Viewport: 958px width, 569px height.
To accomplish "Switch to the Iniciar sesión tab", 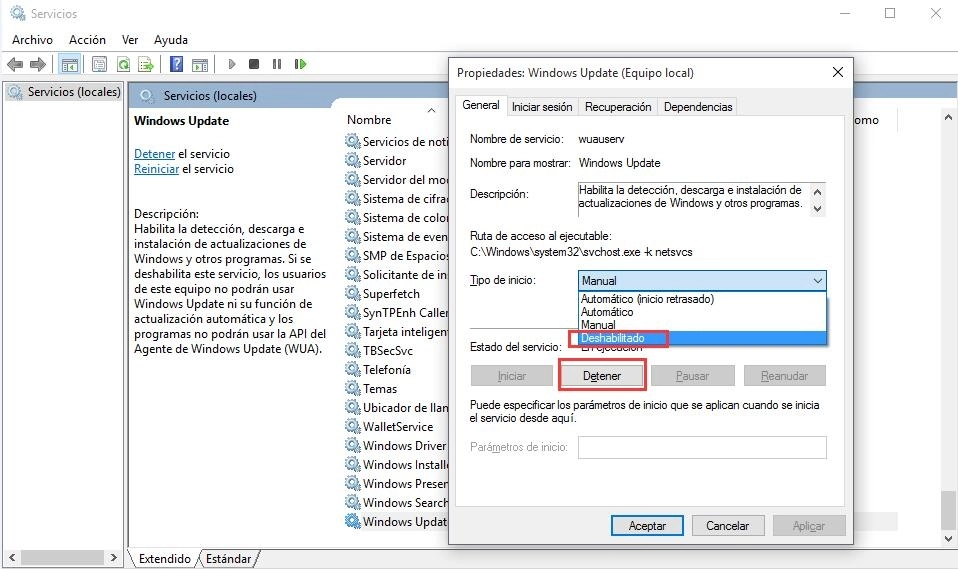I will [542, 107].
